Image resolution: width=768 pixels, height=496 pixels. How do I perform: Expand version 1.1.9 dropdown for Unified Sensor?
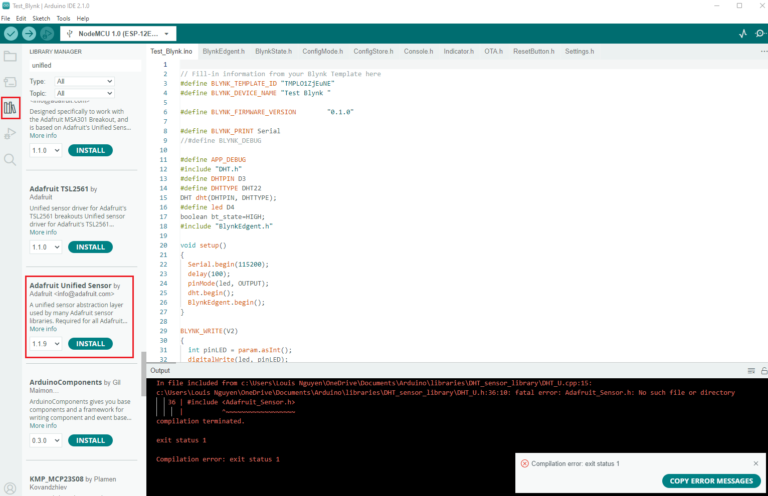[x=46, y=344]
